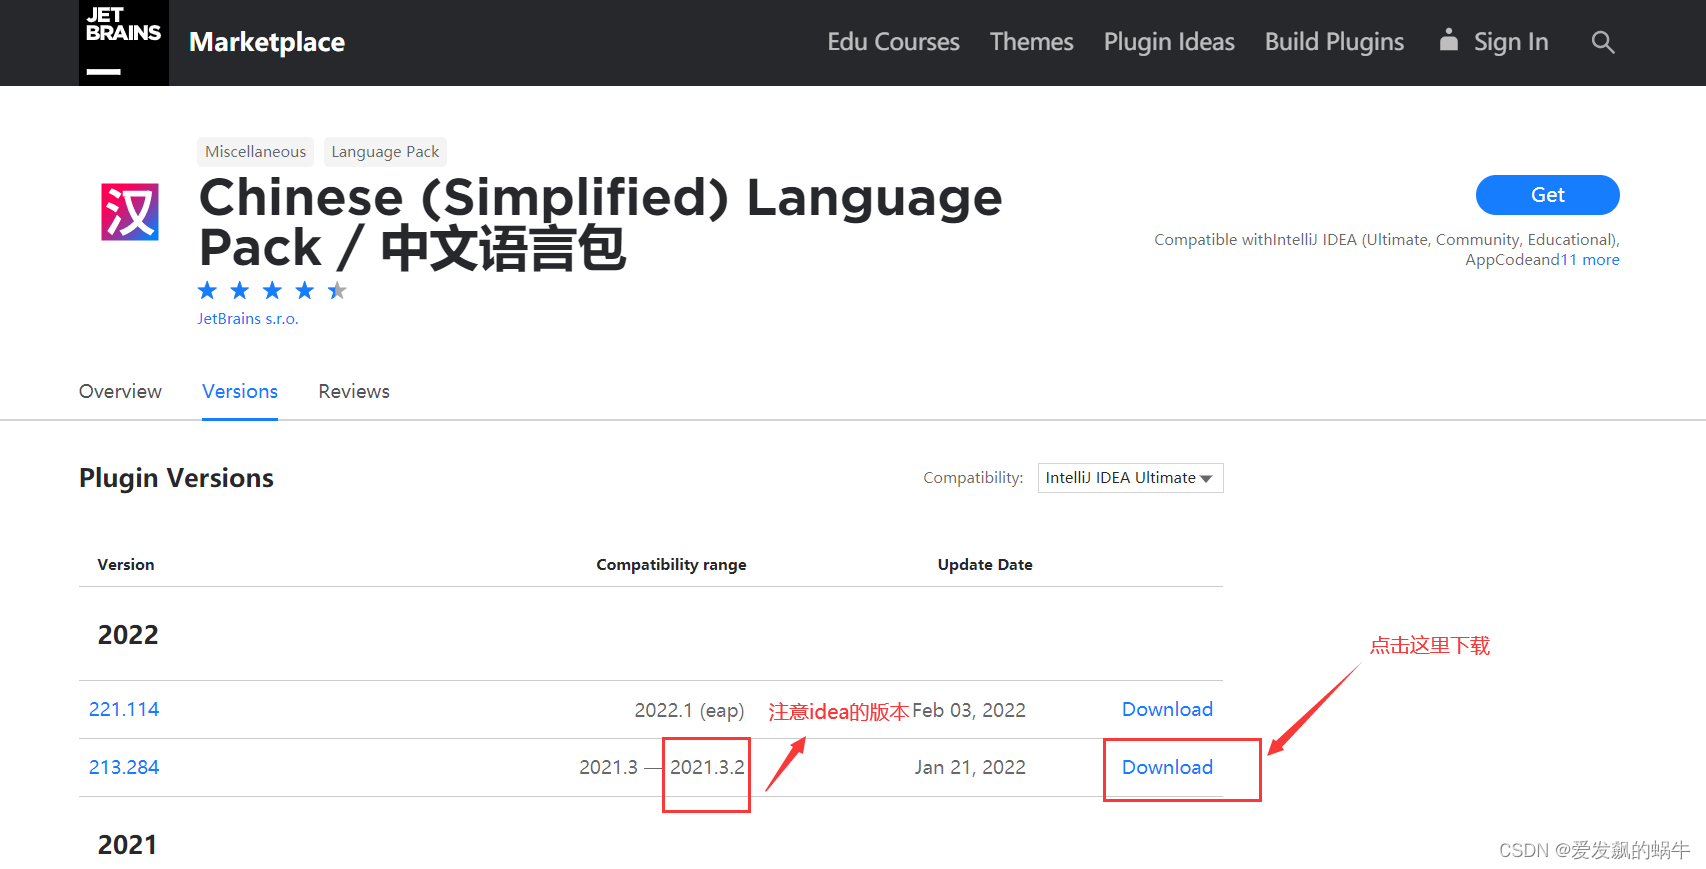This screenshot has width=1706, height=869.
Task: Click the 2021.3.2 compatibility value
Action: tap(707, 767)
